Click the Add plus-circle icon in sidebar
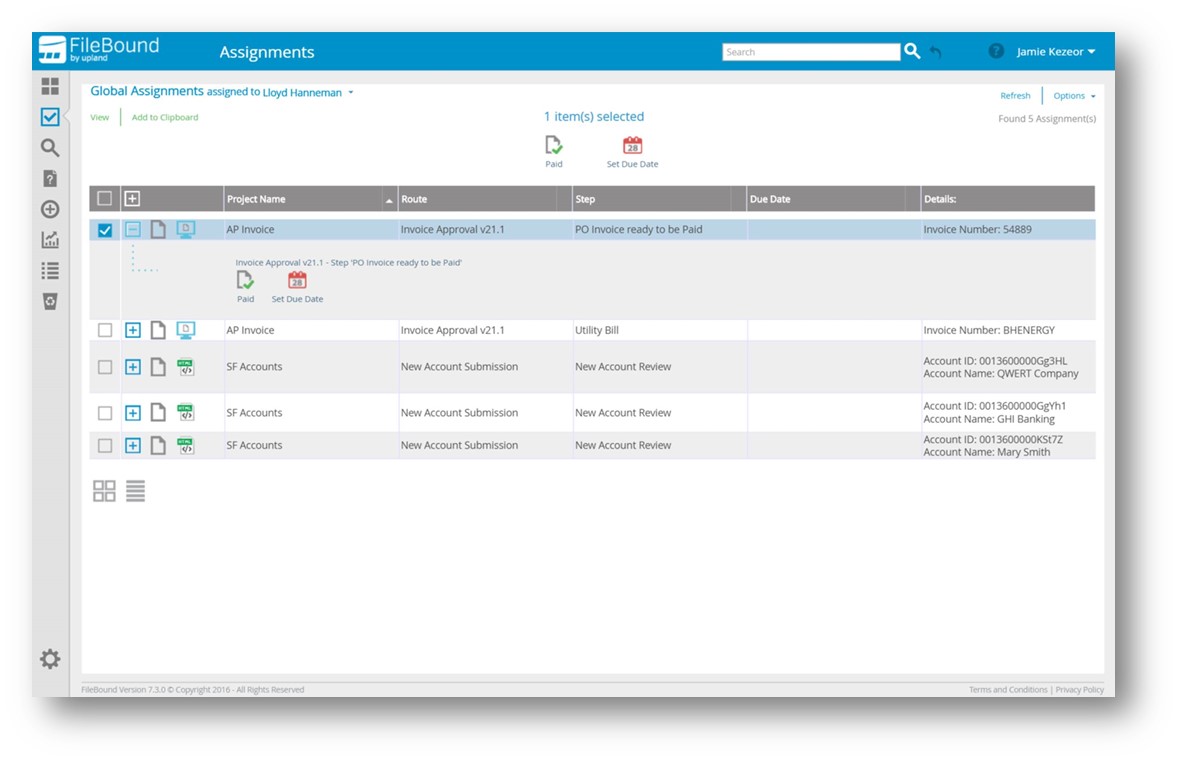Viewport: 1180px width, 762px height. (x=50, y=209)
